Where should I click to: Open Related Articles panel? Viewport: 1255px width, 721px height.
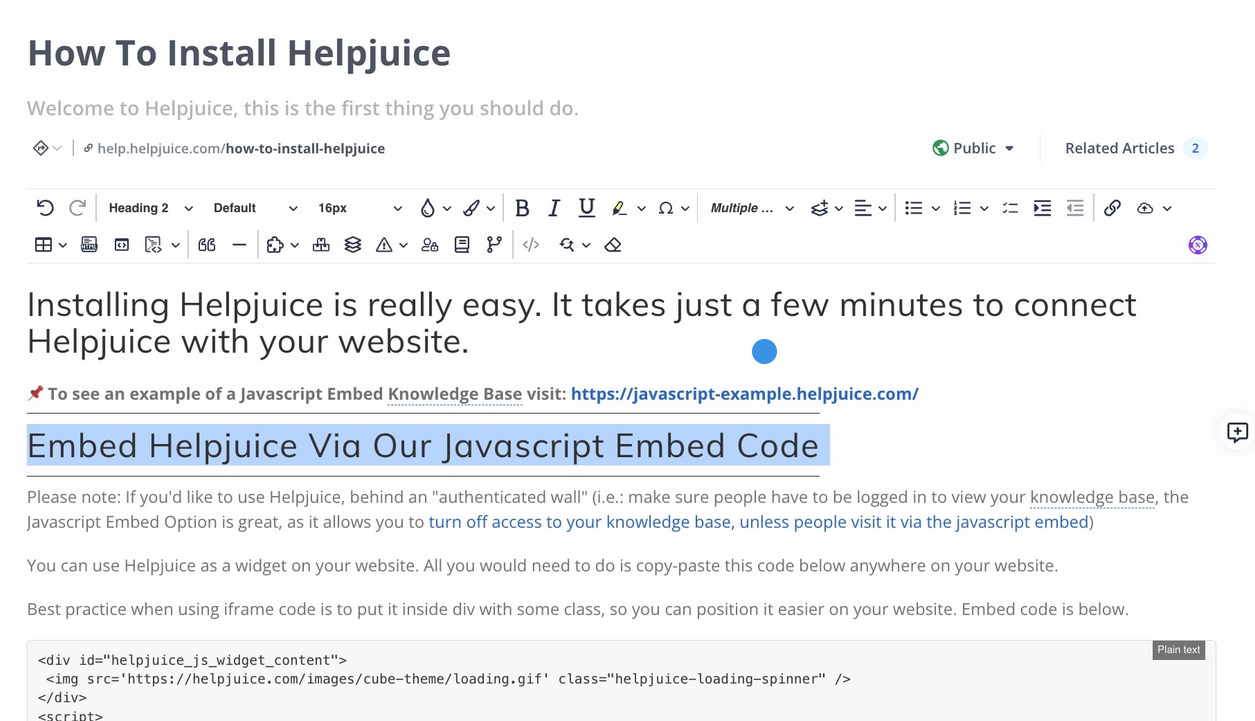click(1135, 148)
